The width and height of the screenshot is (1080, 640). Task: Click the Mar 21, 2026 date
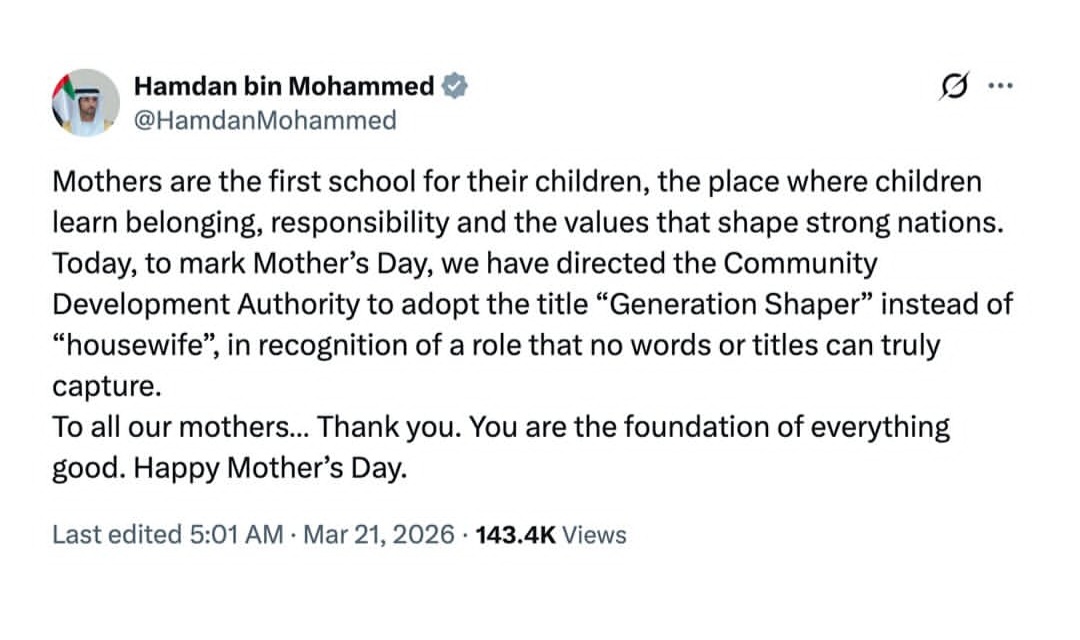[x=379, y=535]
